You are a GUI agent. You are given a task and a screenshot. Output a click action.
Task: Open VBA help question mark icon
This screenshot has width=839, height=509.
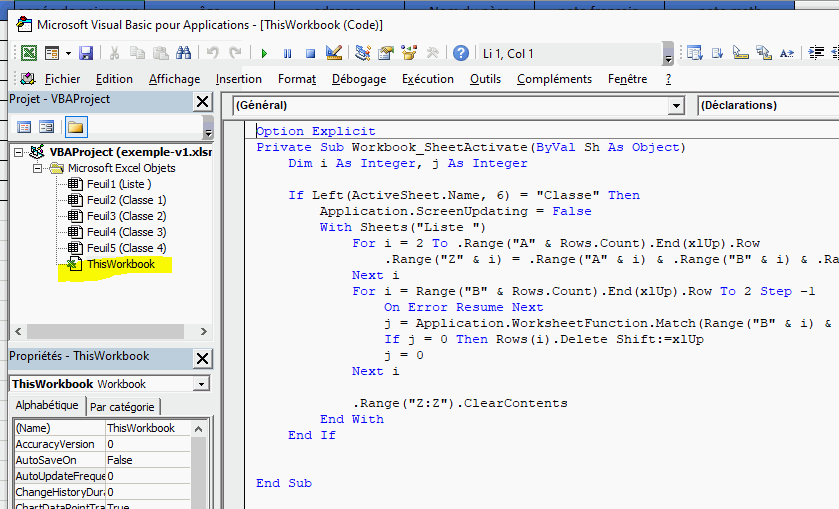(x=460, y=53)
